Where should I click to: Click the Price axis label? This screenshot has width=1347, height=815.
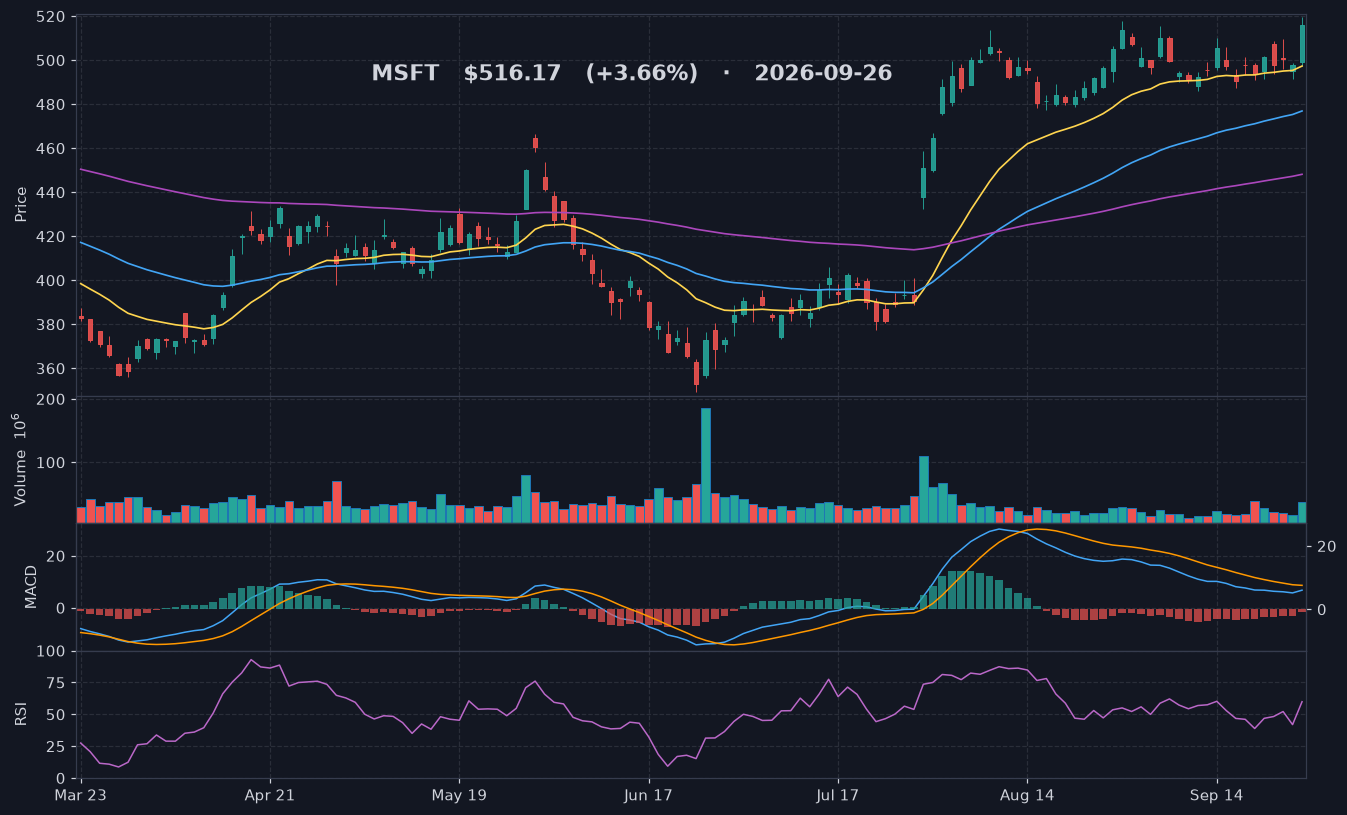21,204
